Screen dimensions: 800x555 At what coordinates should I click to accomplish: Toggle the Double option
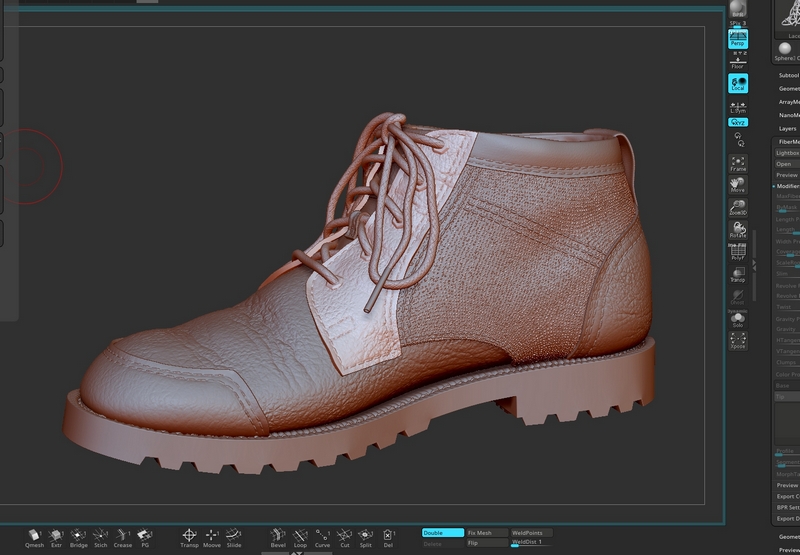click(442, 533)
